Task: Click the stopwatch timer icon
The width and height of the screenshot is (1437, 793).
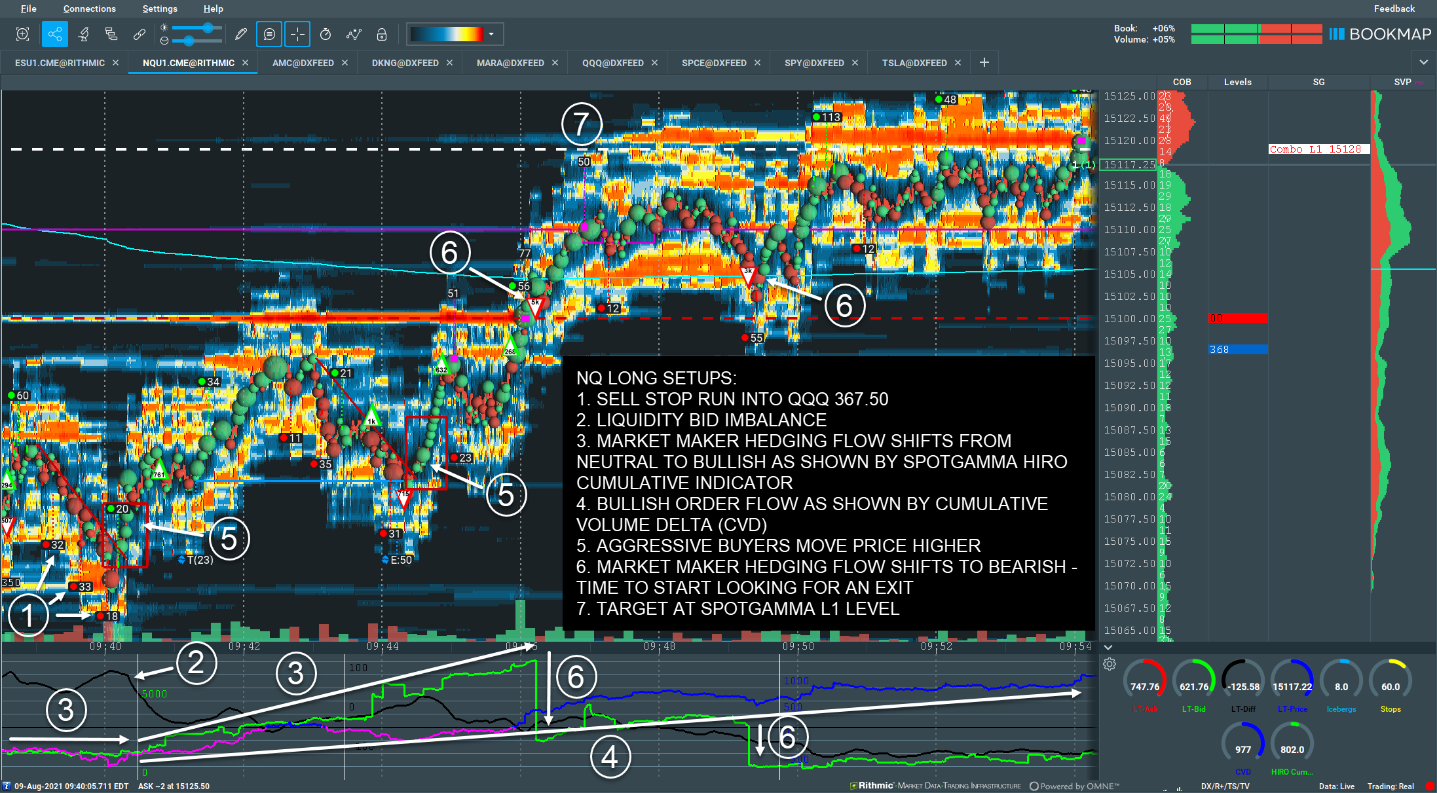Action: [326, 34]
